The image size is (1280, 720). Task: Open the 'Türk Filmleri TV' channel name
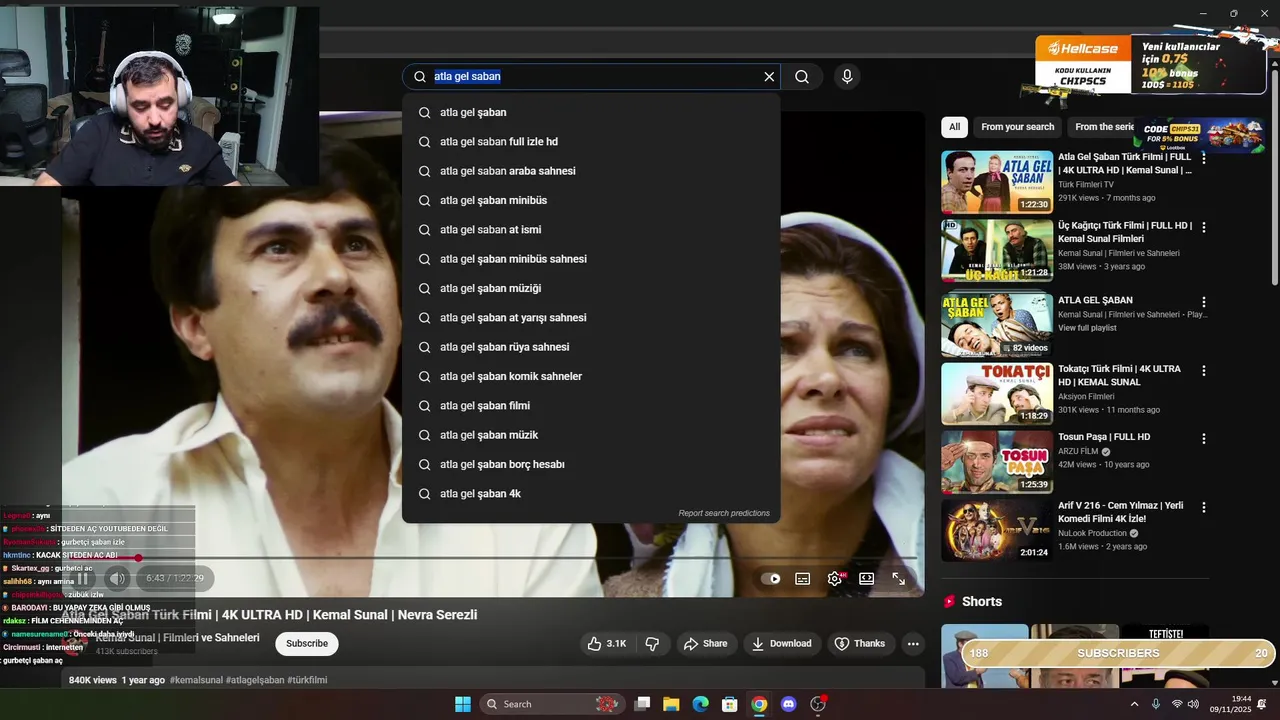pyautogui.click(x=1086, y=185)
